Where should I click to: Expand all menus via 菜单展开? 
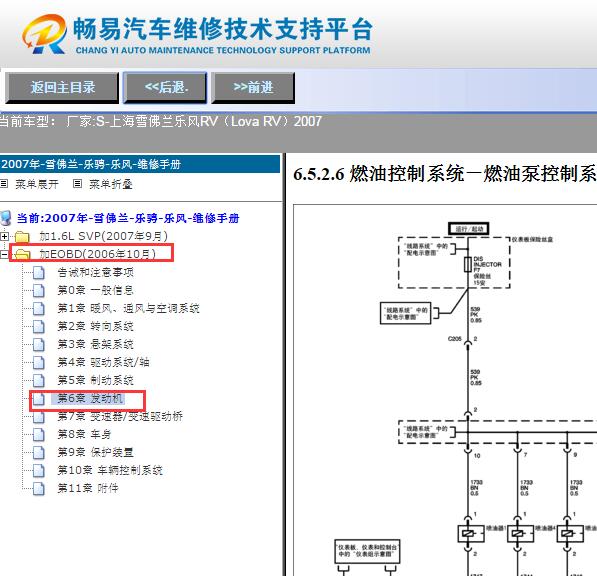coord(37,185)
